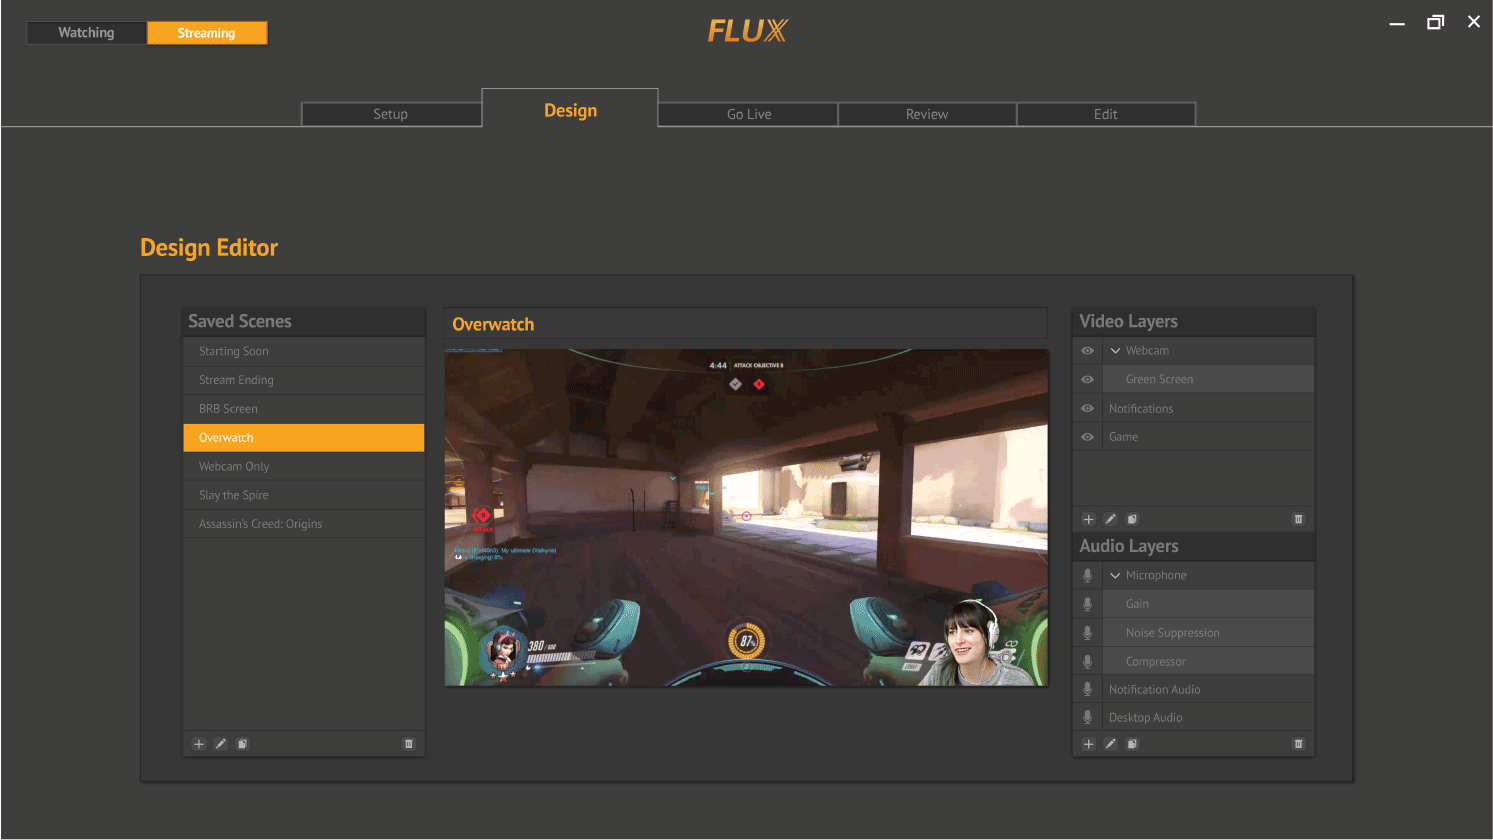Minimize the FLUX window

[1397, 23]
